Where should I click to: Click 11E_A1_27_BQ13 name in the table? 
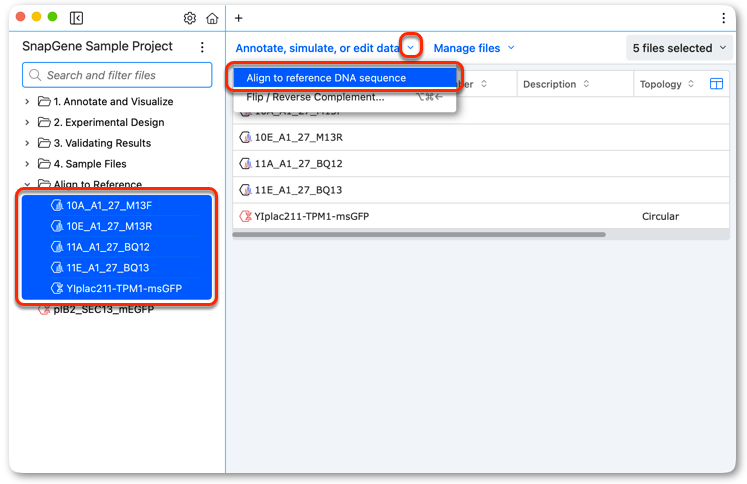tap(299, 190)
